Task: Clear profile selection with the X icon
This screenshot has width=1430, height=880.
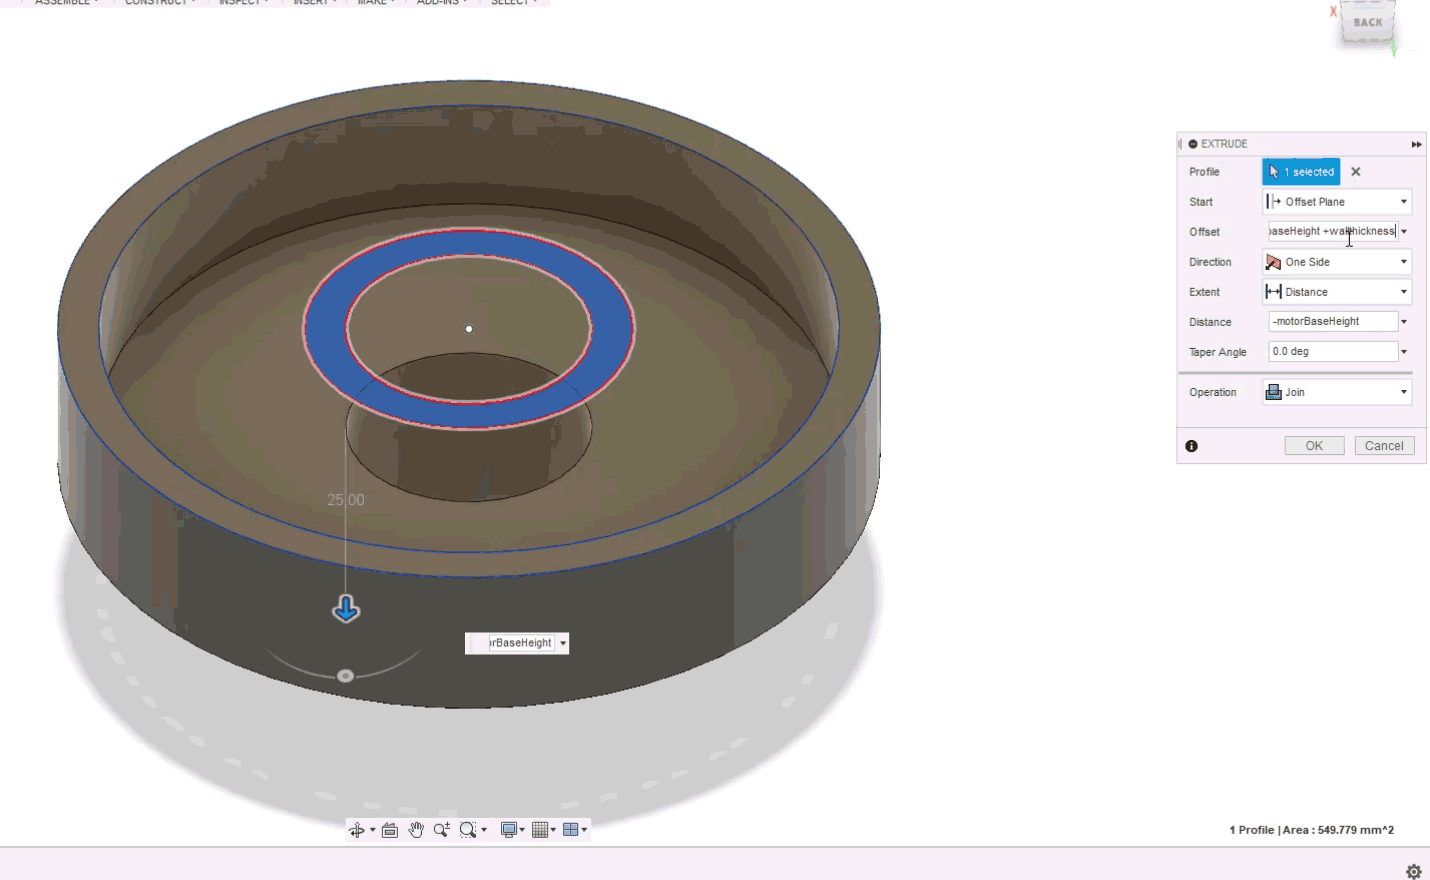Action: tap(1356, 172)
